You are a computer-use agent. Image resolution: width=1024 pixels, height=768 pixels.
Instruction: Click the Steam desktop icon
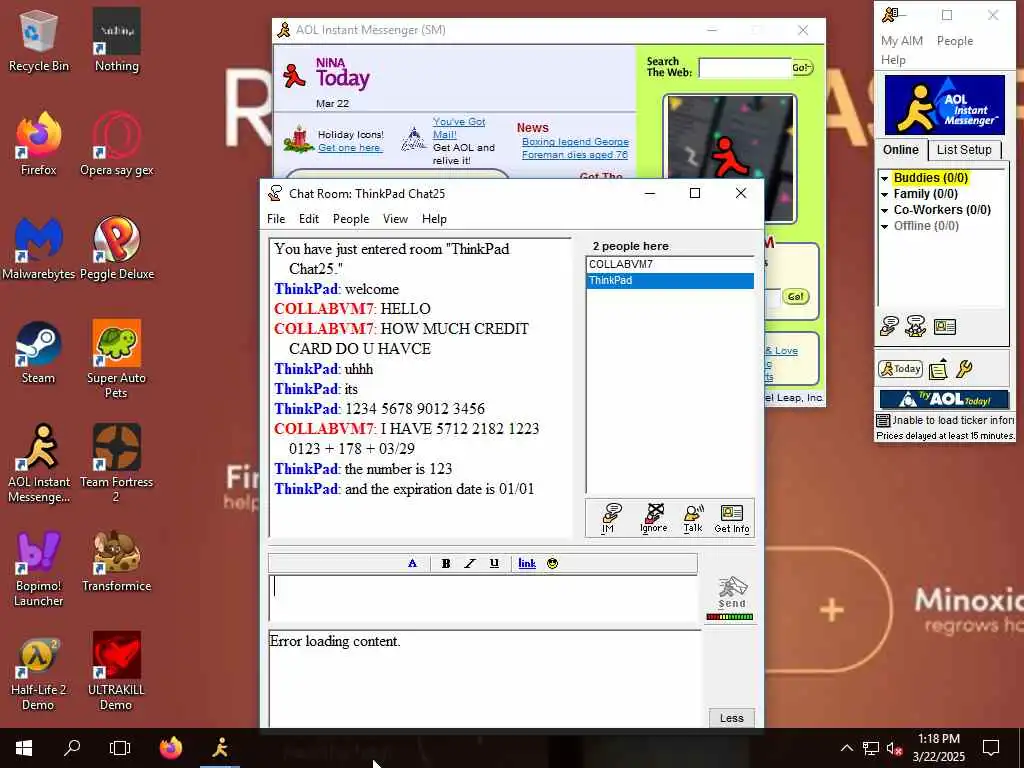[39, 353]
